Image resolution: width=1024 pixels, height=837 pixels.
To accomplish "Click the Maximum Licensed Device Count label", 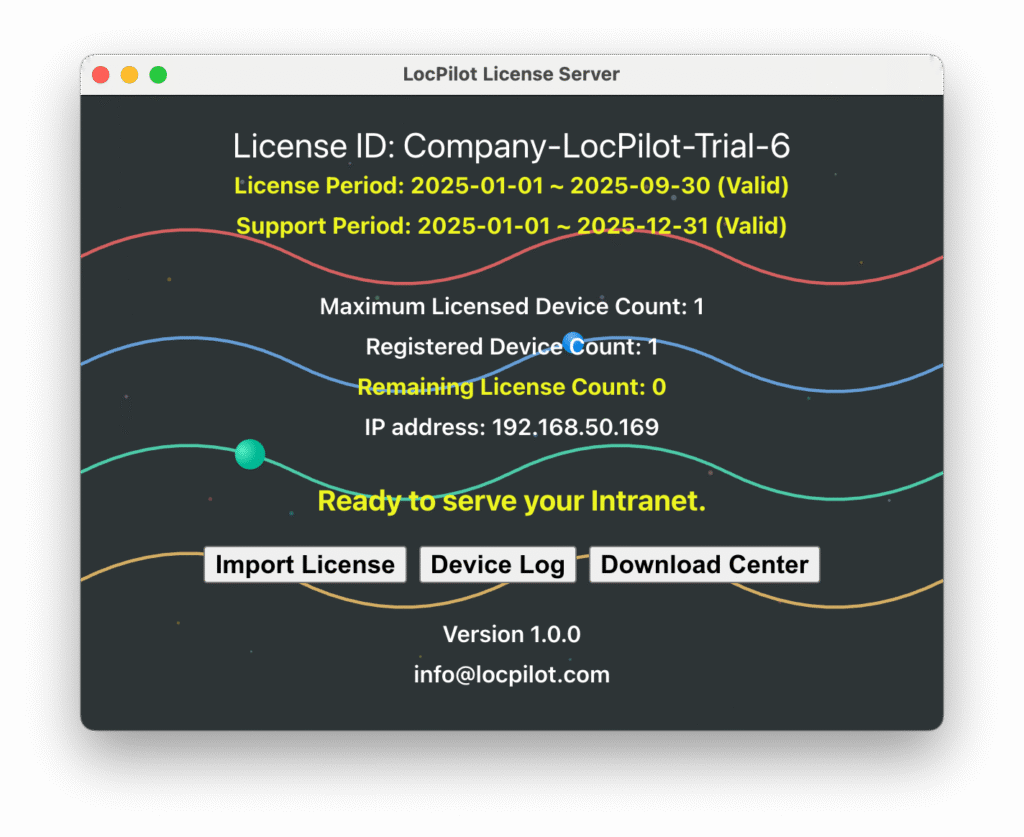I will tap(511, 307).
